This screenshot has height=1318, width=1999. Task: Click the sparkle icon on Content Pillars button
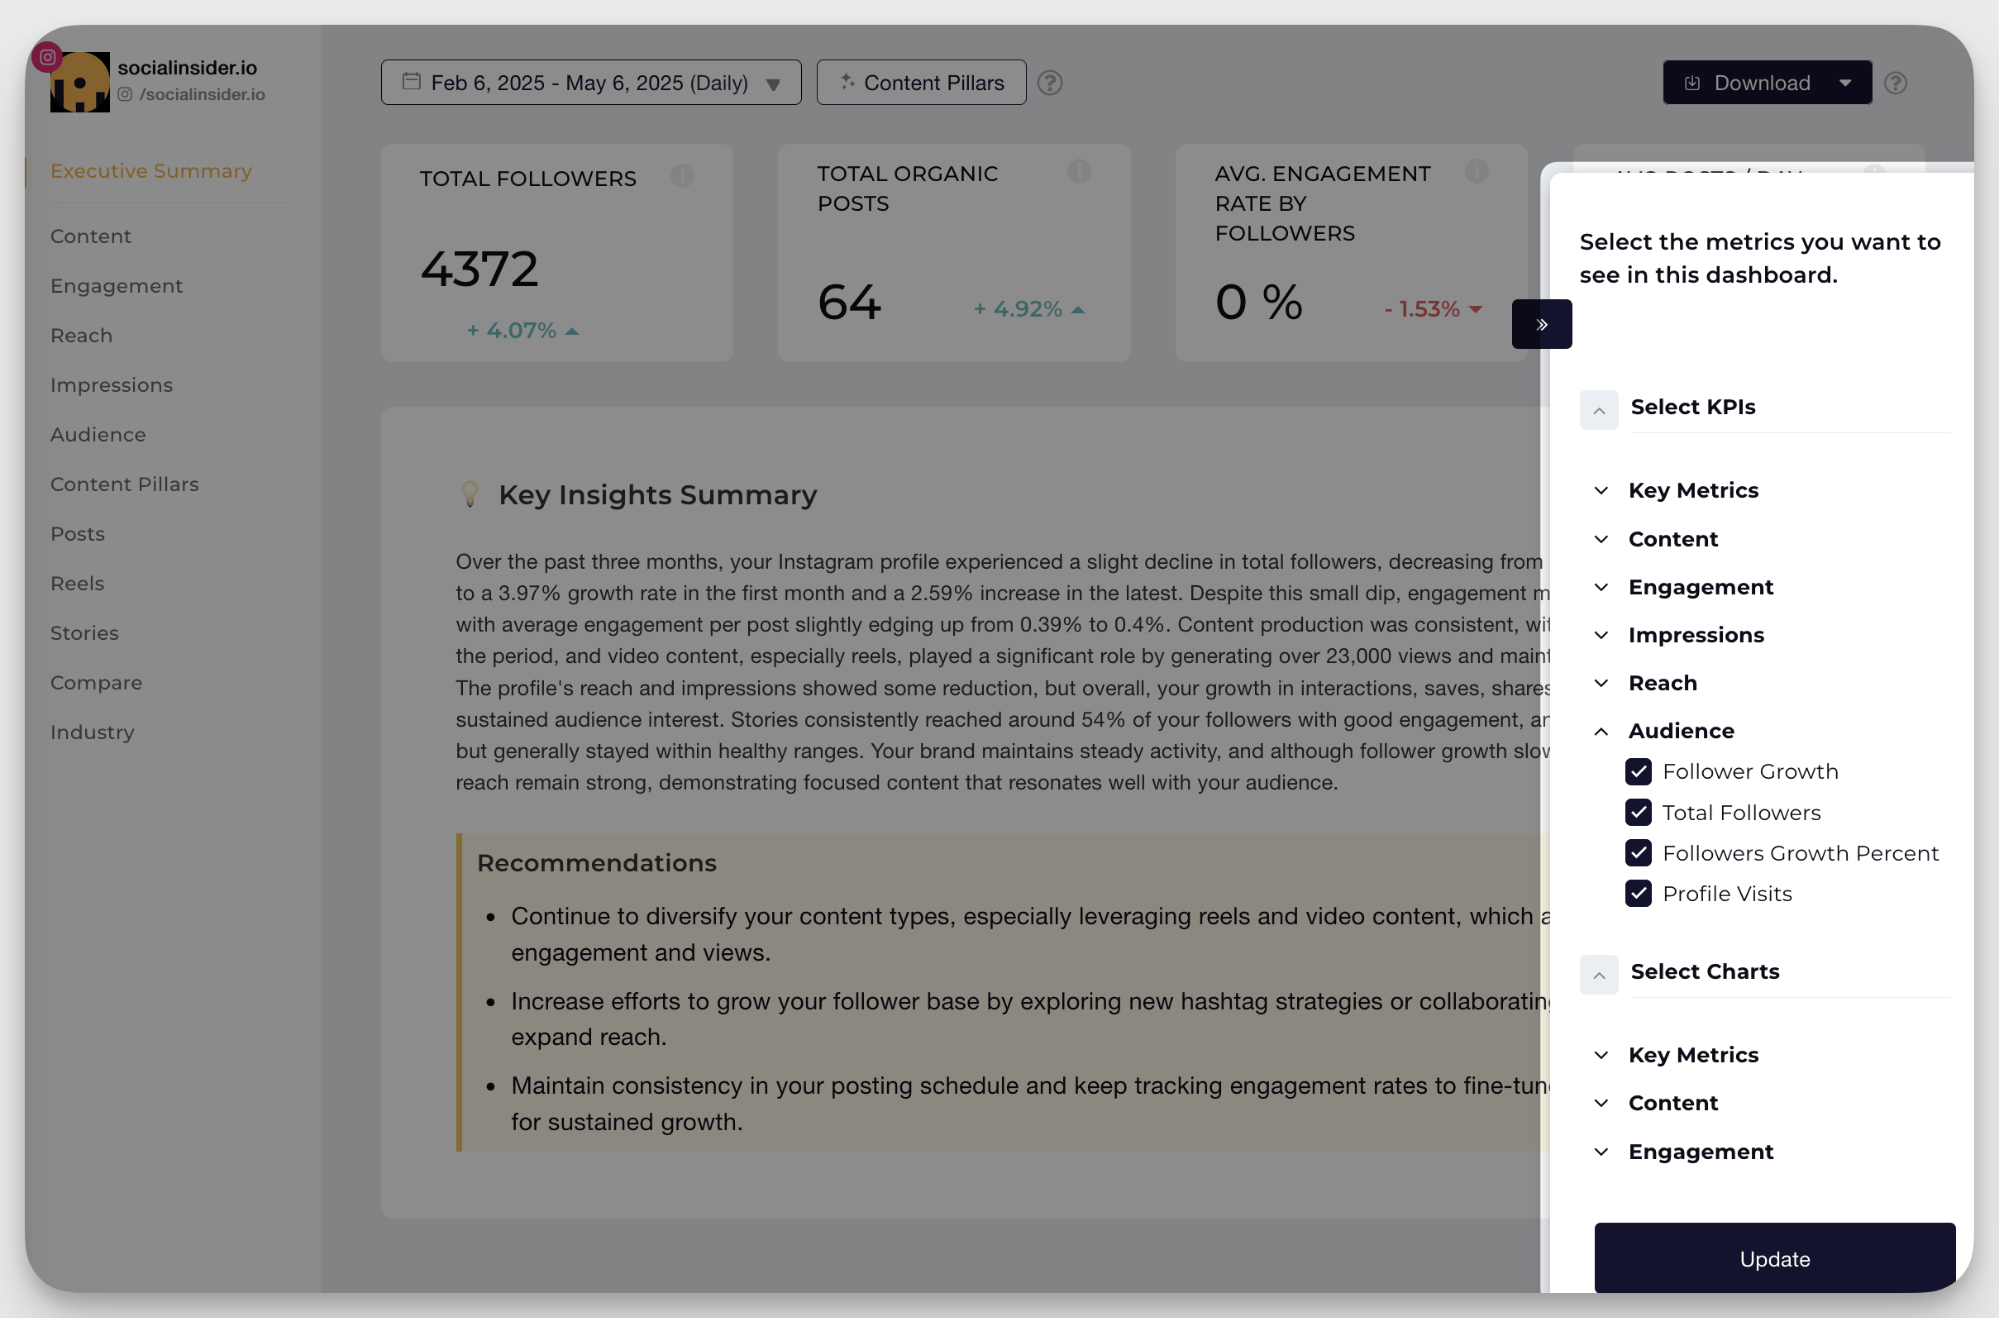[x=849, y=82]
